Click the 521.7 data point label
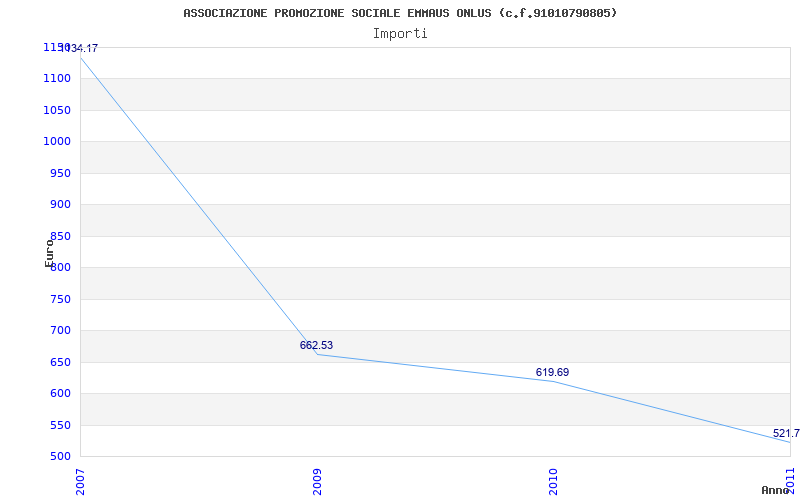 [786, 434]
